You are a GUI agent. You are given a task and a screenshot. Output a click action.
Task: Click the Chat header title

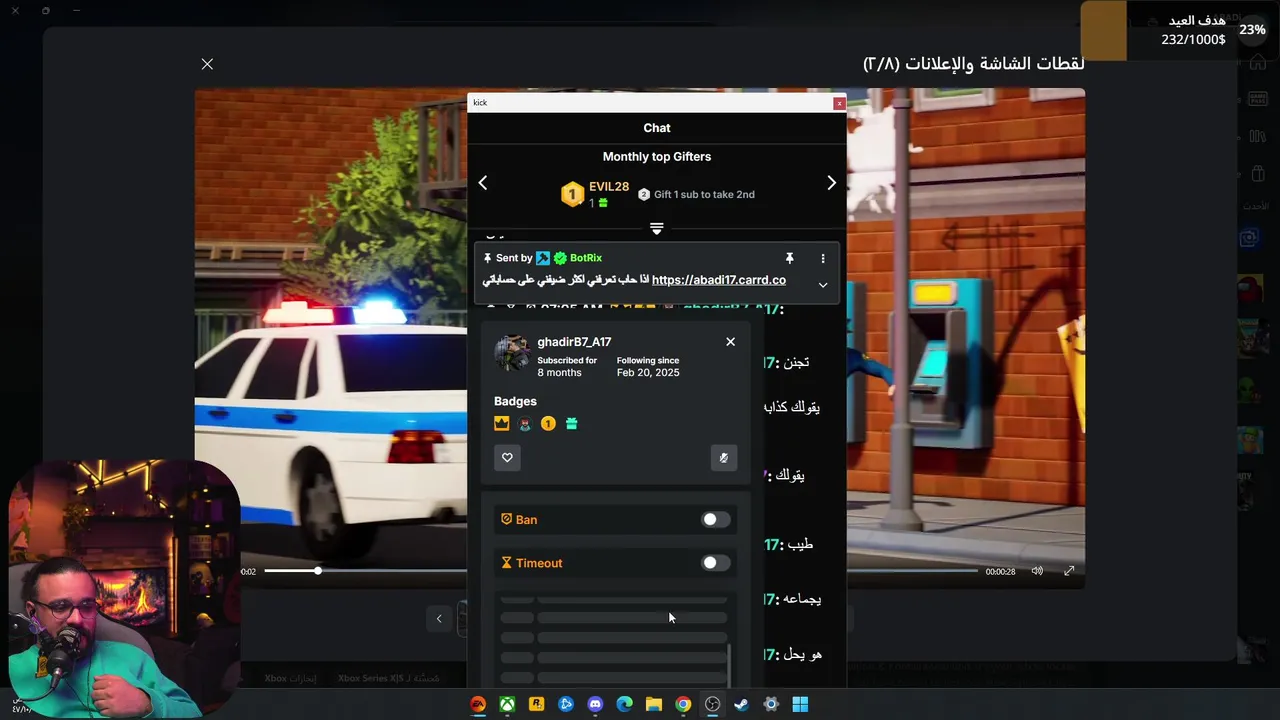[657, 128]
